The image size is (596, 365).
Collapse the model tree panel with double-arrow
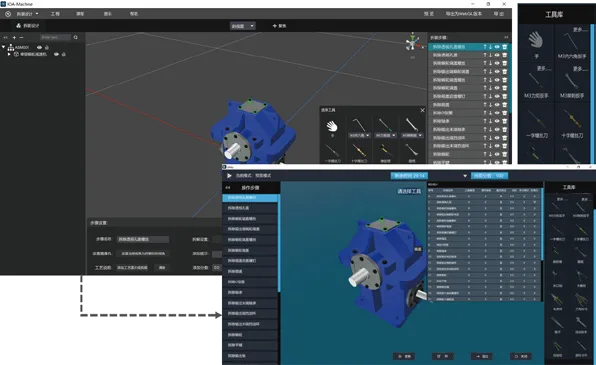5,37
